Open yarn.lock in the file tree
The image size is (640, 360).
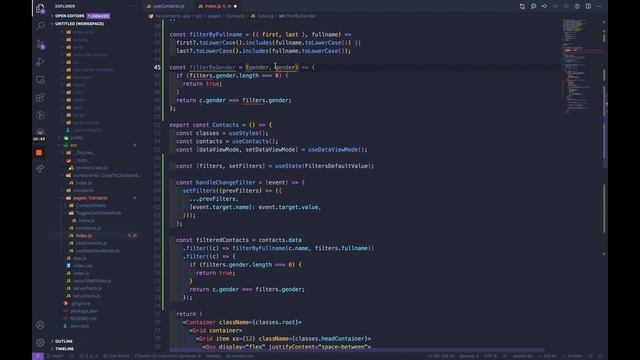(80, 326)
